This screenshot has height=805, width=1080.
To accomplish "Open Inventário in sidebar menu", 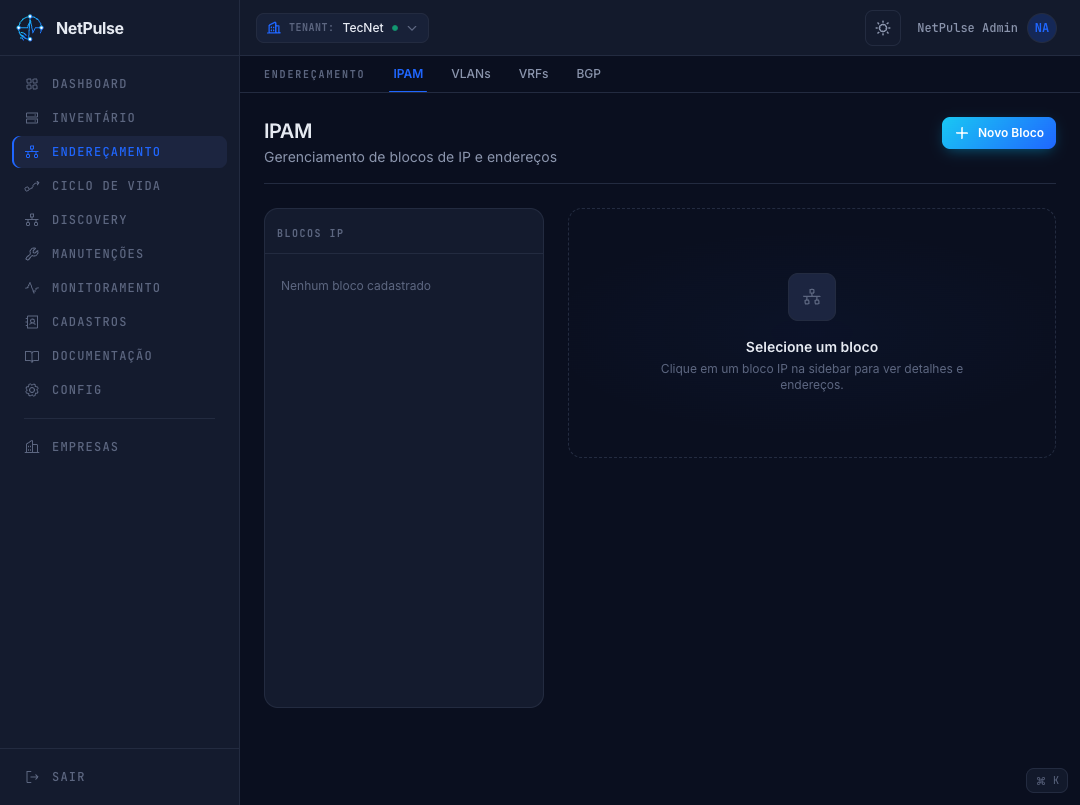I will [x=120, y=118].
